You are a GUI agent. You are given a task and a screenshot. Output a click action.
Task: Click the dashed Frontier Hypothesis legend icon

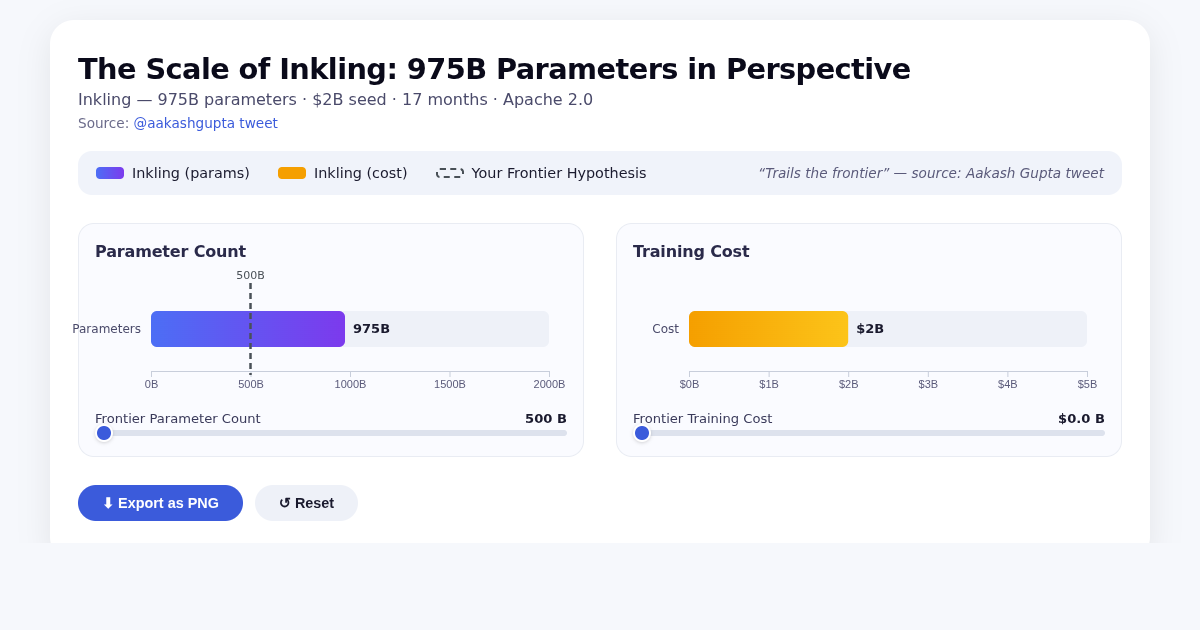click(x=450, y=173)
